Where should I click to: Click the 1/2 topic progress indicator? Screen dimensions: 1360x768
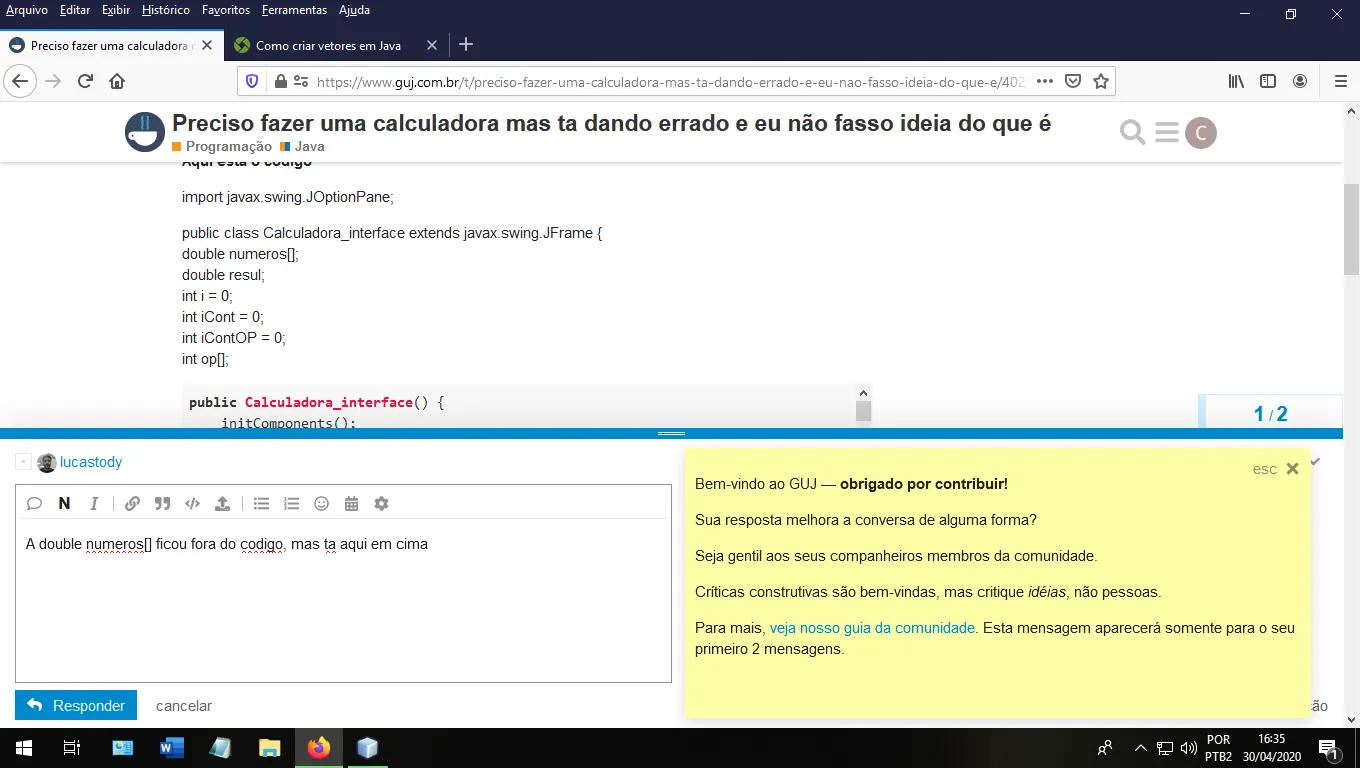point(1270,414)
